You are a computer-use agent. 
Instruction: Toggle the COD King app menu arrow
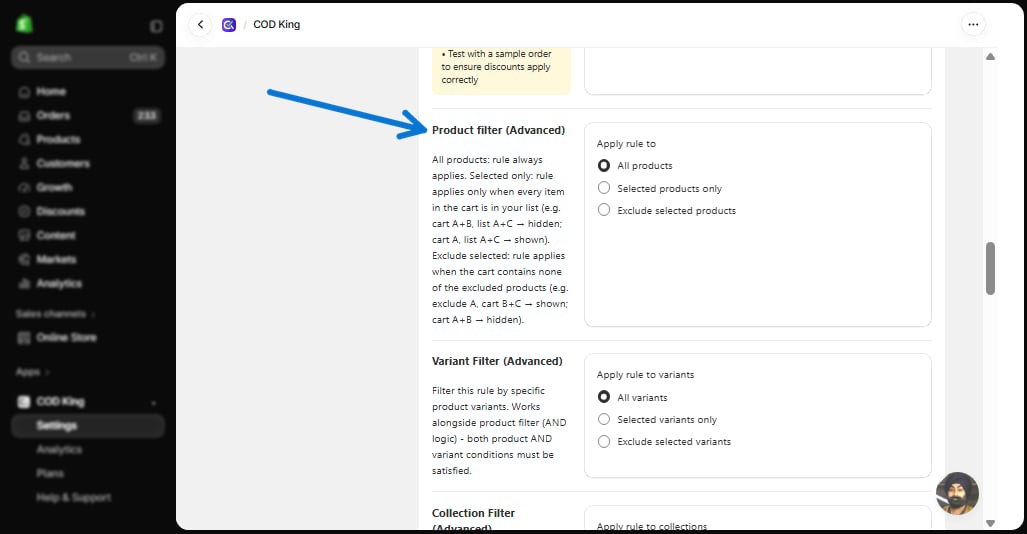[x=153, y=403]
